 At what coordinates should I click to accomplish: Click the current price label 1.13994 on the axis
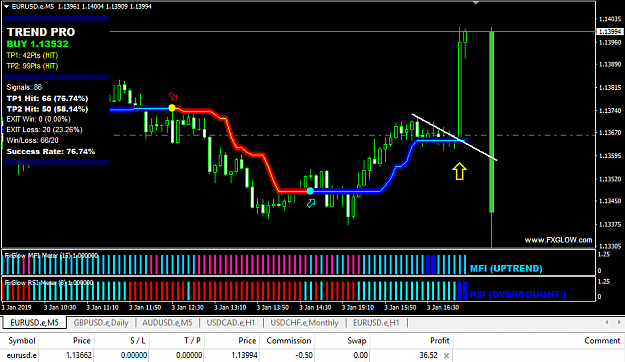[610, 31]
